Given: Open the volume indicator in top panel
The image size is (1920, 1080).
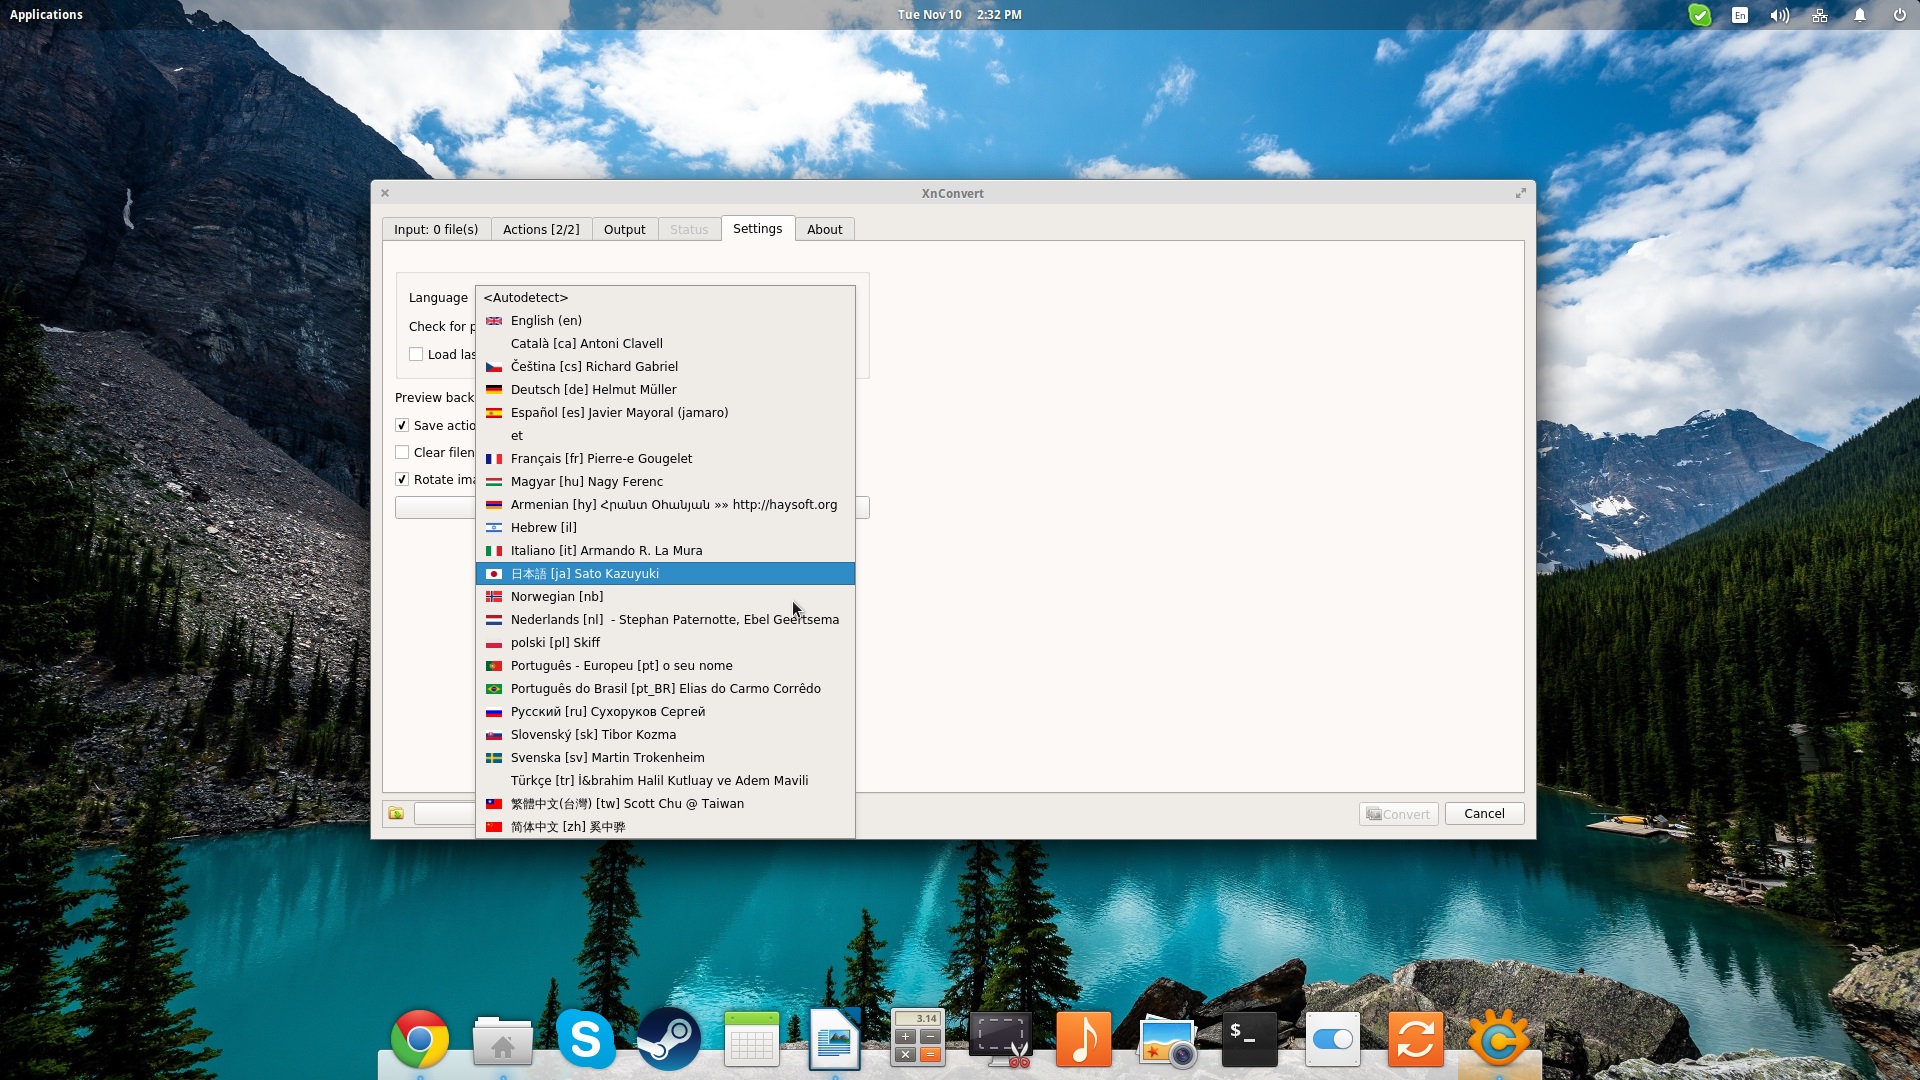Looking at the screenshot, I should pos(1780,15).
